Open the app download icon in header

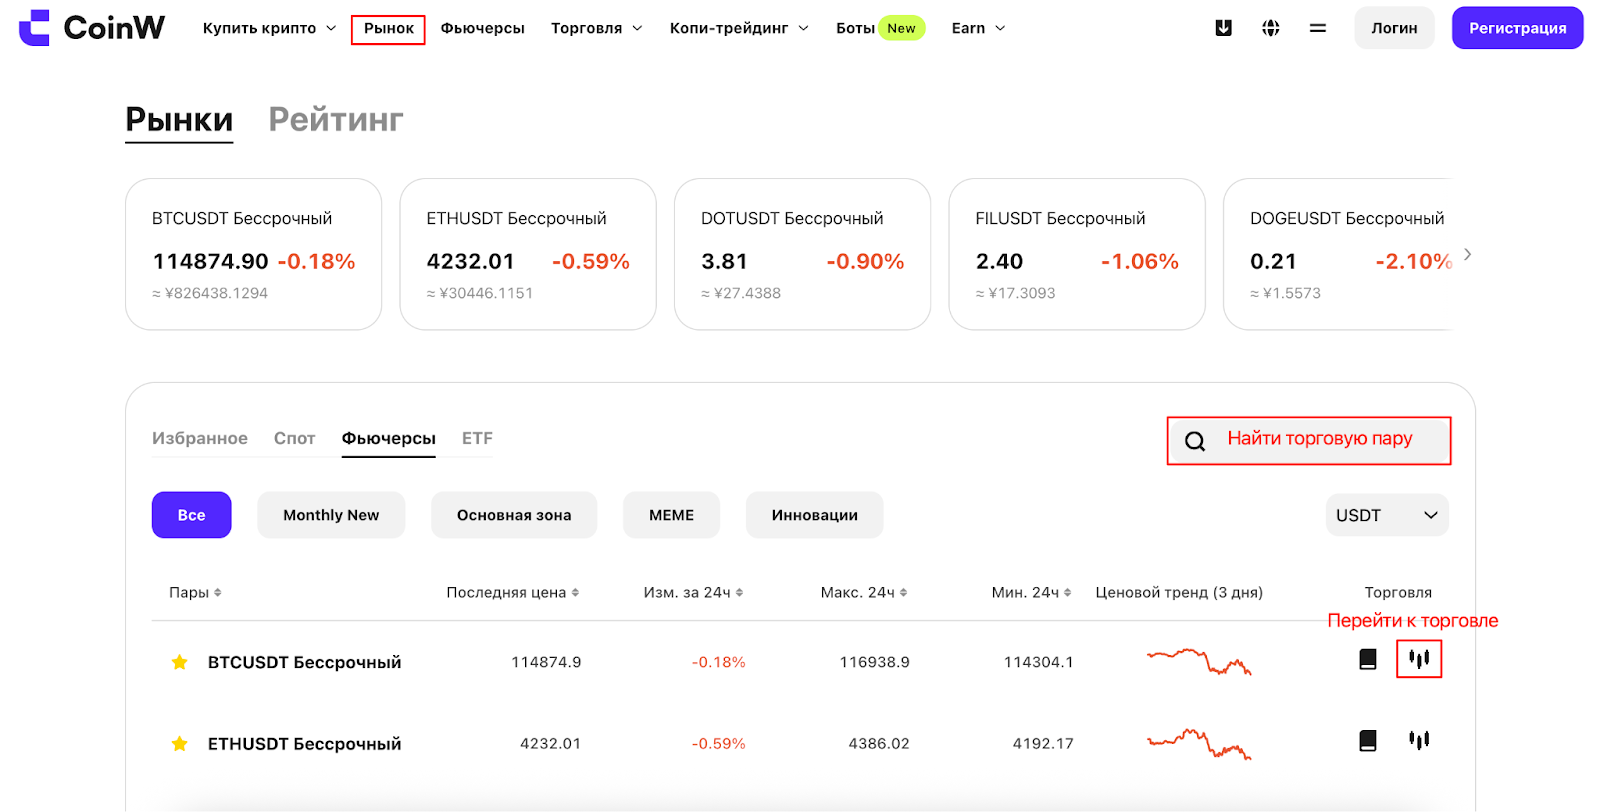[1223, 28]
